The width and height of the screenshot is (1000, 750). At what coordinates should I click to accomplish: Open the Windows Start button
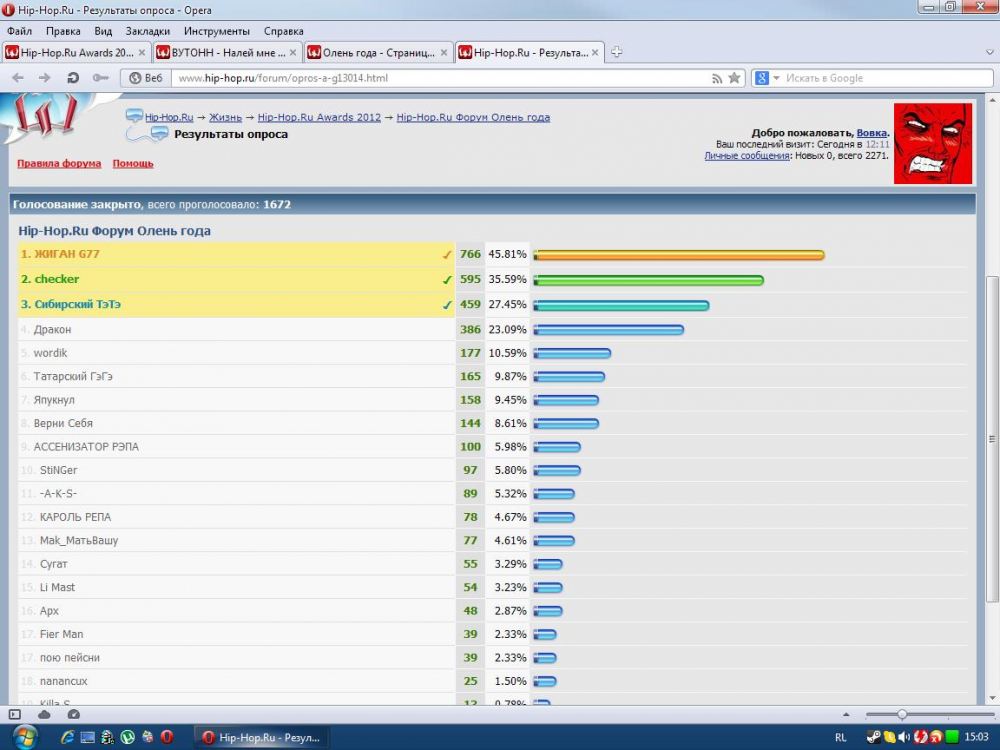(24, 737)
